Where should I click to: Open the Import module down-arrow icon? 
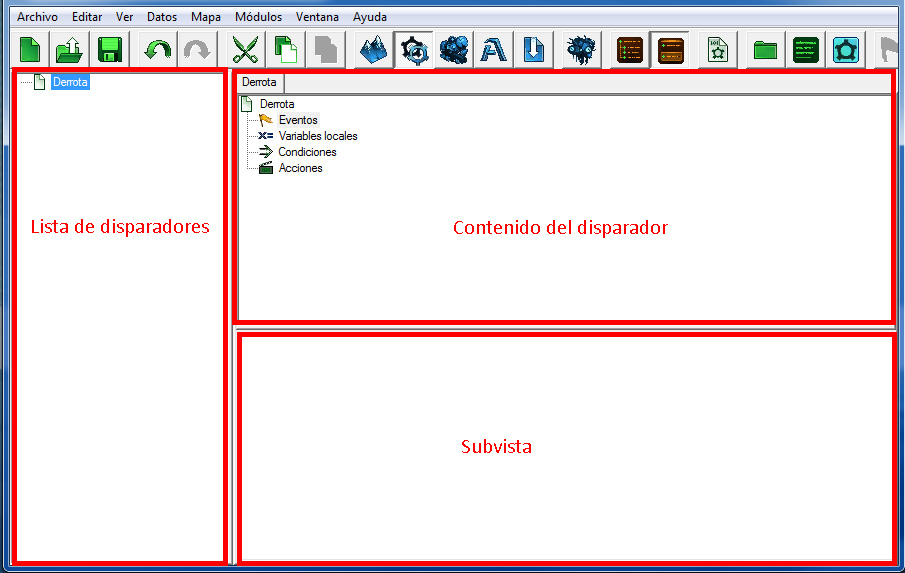tap(534, 50)
